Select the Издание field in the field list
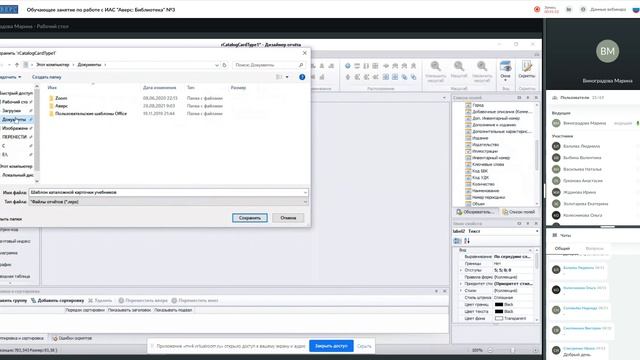640x360 pixels. [480, 138]
